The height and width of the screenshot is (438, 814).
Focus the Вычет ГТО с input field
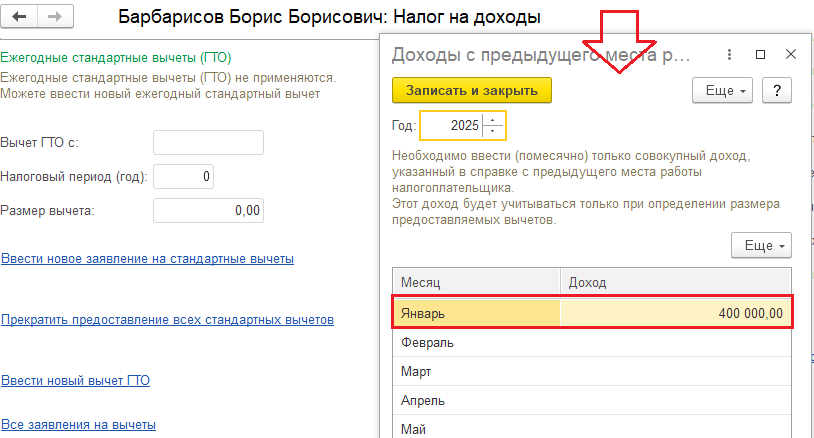point(208,143)
